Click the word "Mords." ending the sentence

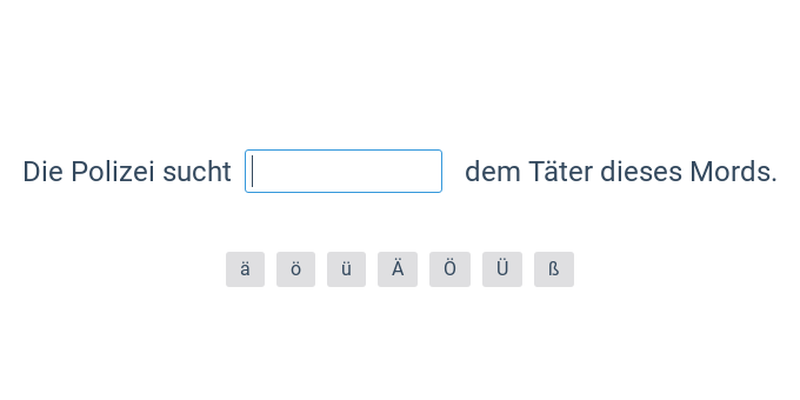click(733, 172)
